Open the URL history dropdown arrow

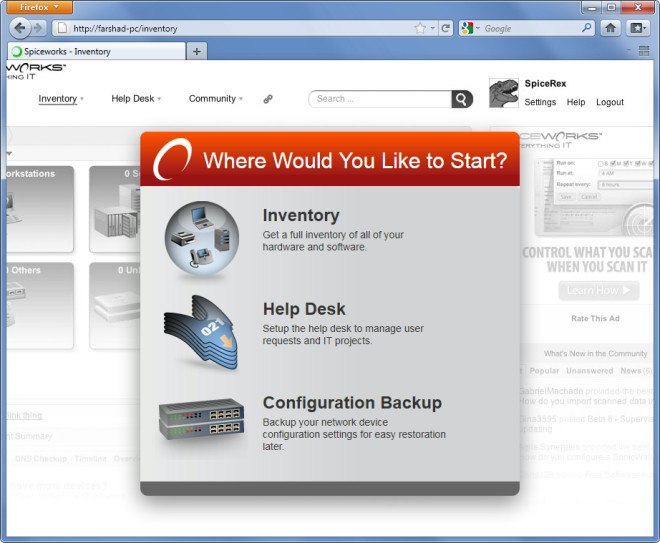click(433, 28)
